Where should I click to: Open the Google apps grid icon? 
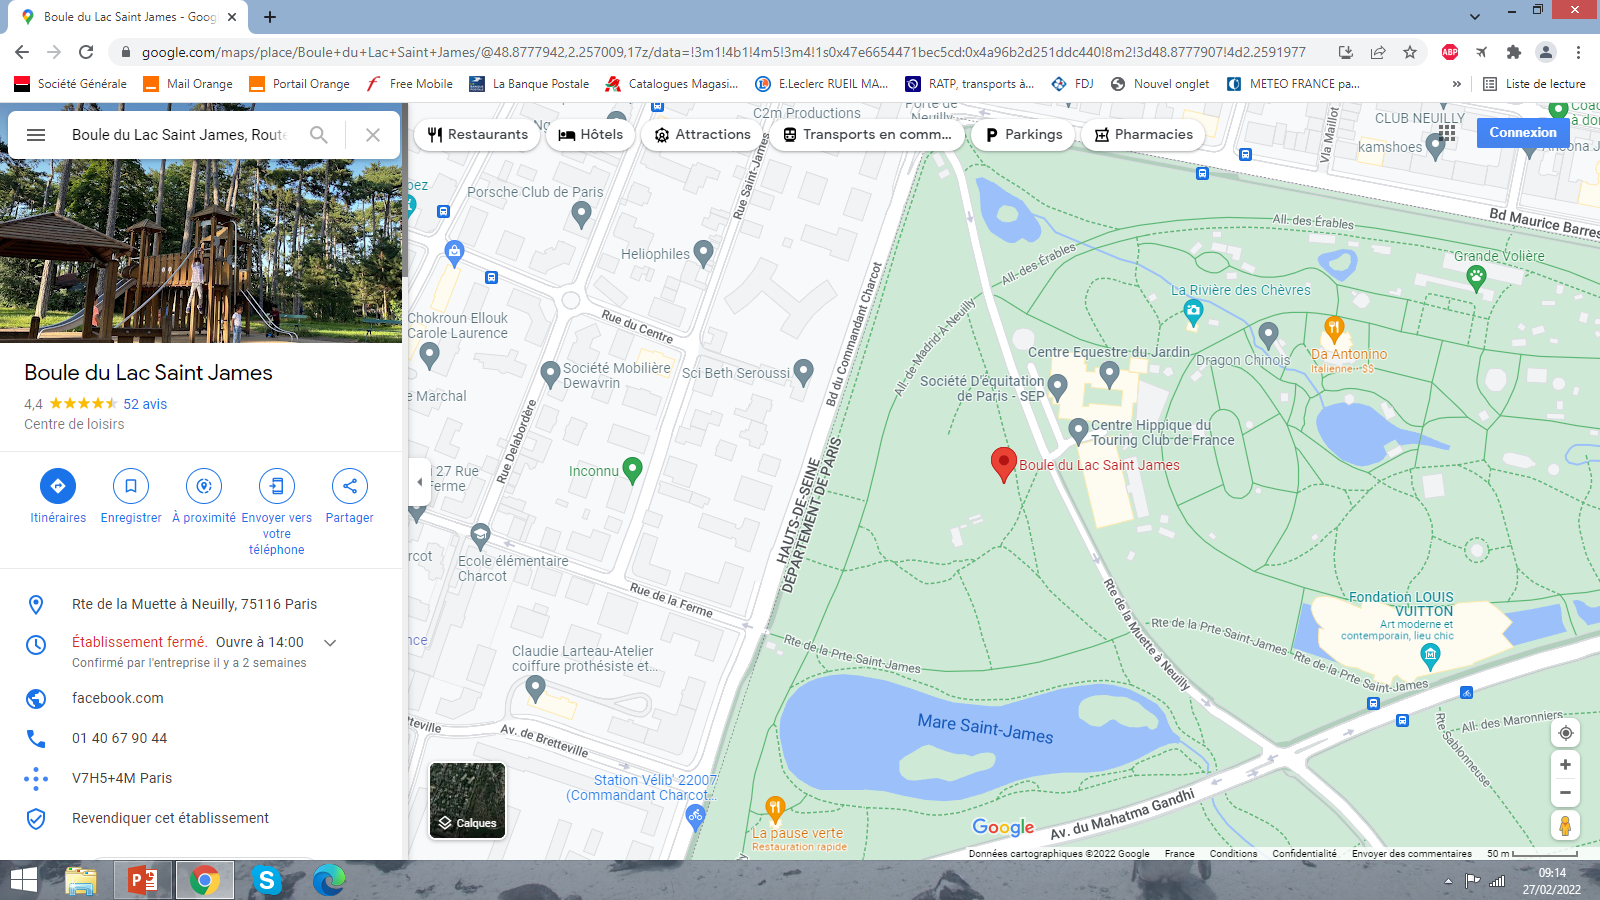pyautogui.click(x=1447, y=132)
